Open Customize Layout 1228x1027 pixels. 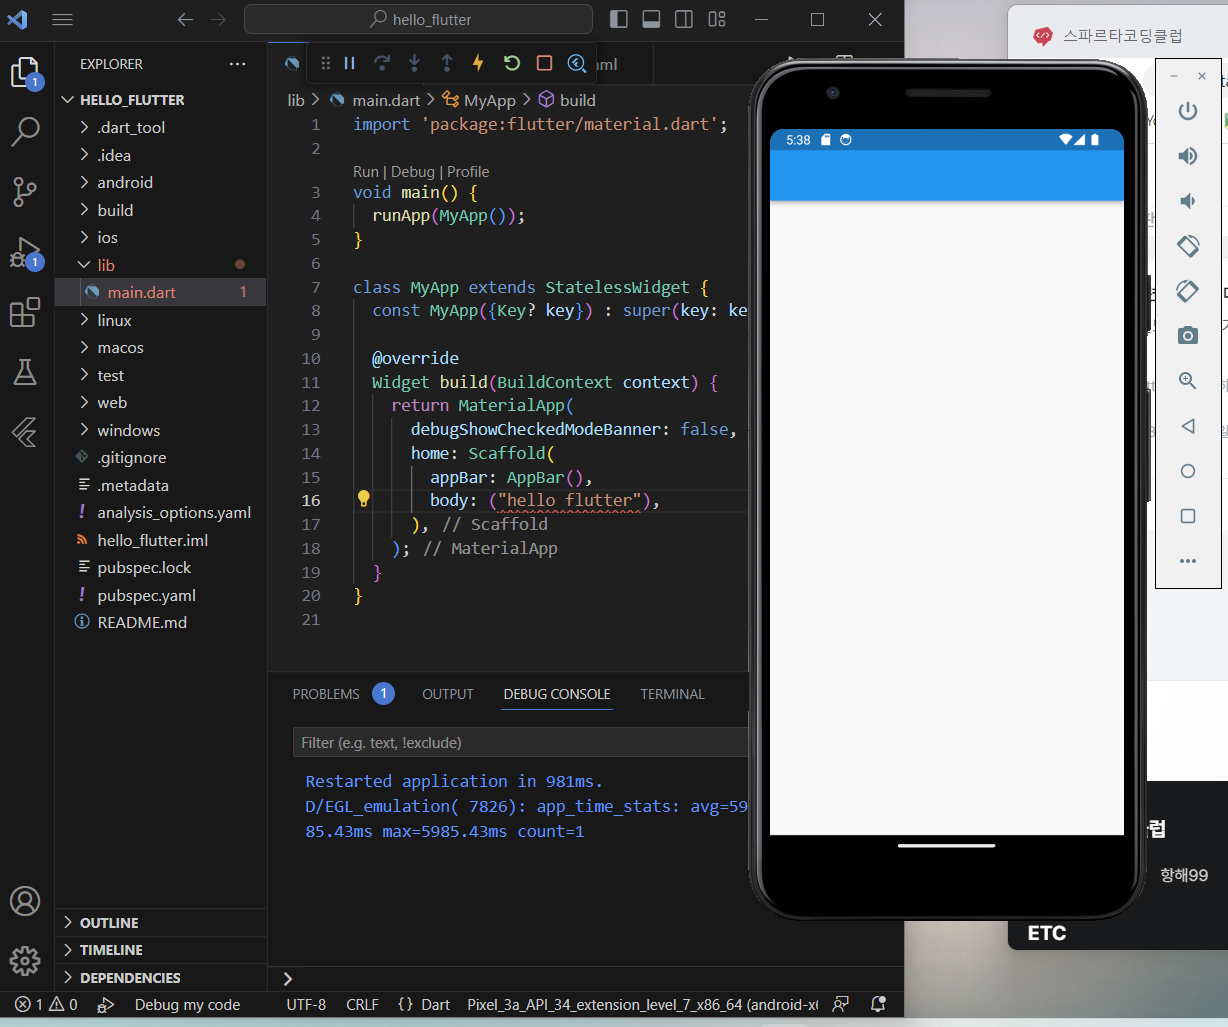(717, 19)
